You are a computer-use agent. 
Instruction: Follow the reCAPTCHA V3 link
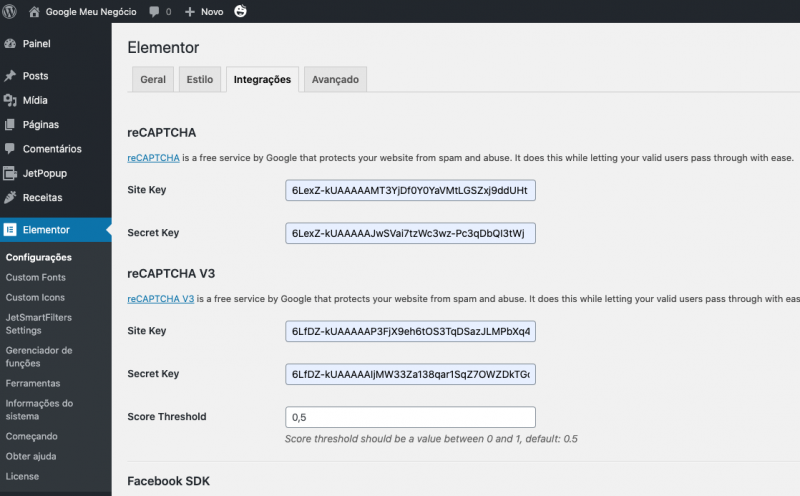pos(160,299)
